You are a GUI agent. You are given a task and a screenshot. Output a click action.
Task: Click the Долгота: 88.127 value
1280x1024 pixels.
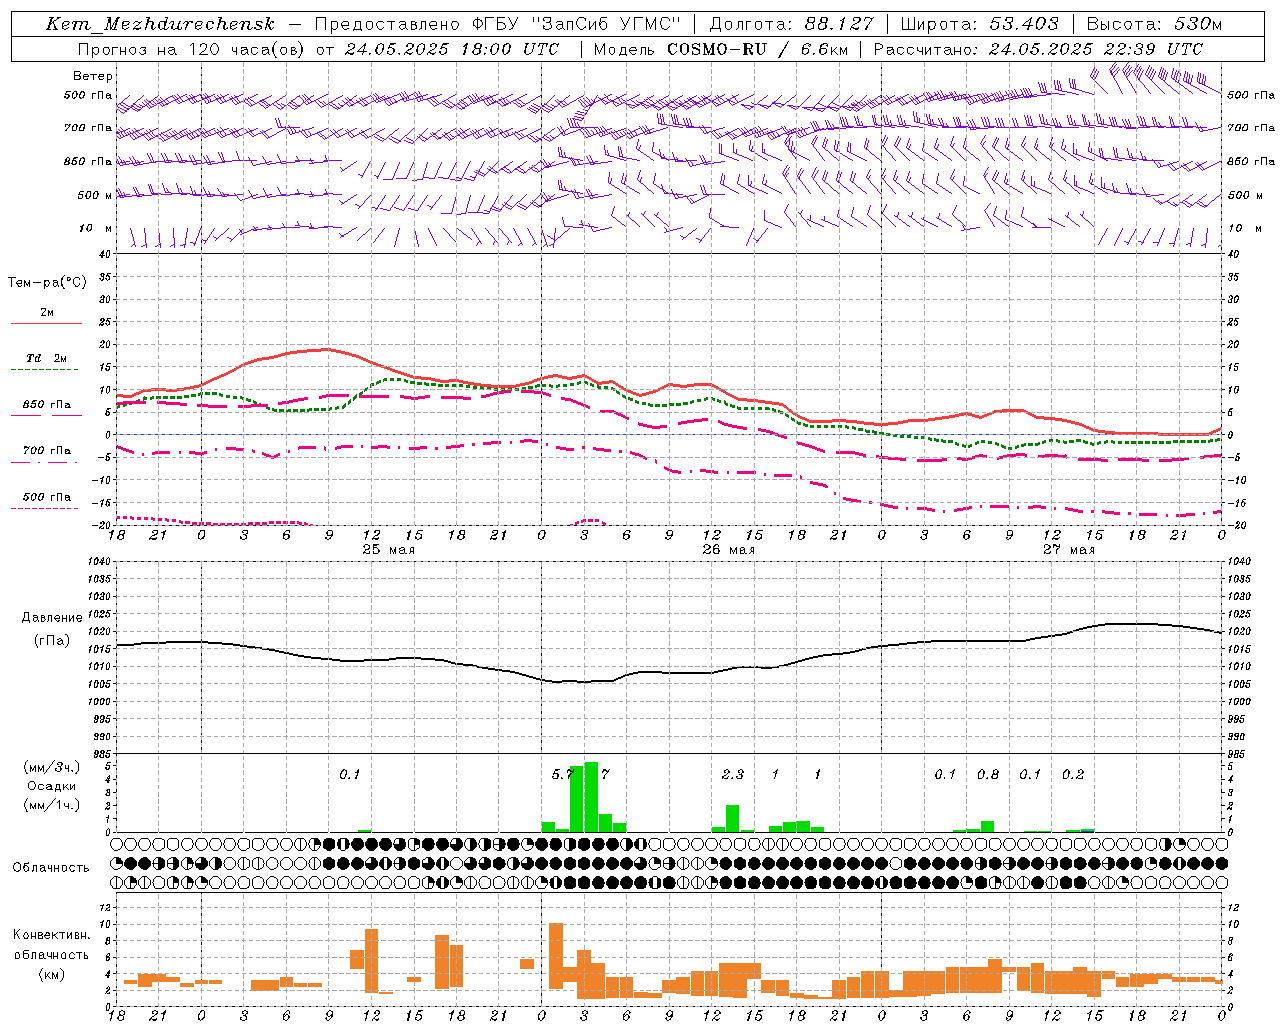[791, 24]
